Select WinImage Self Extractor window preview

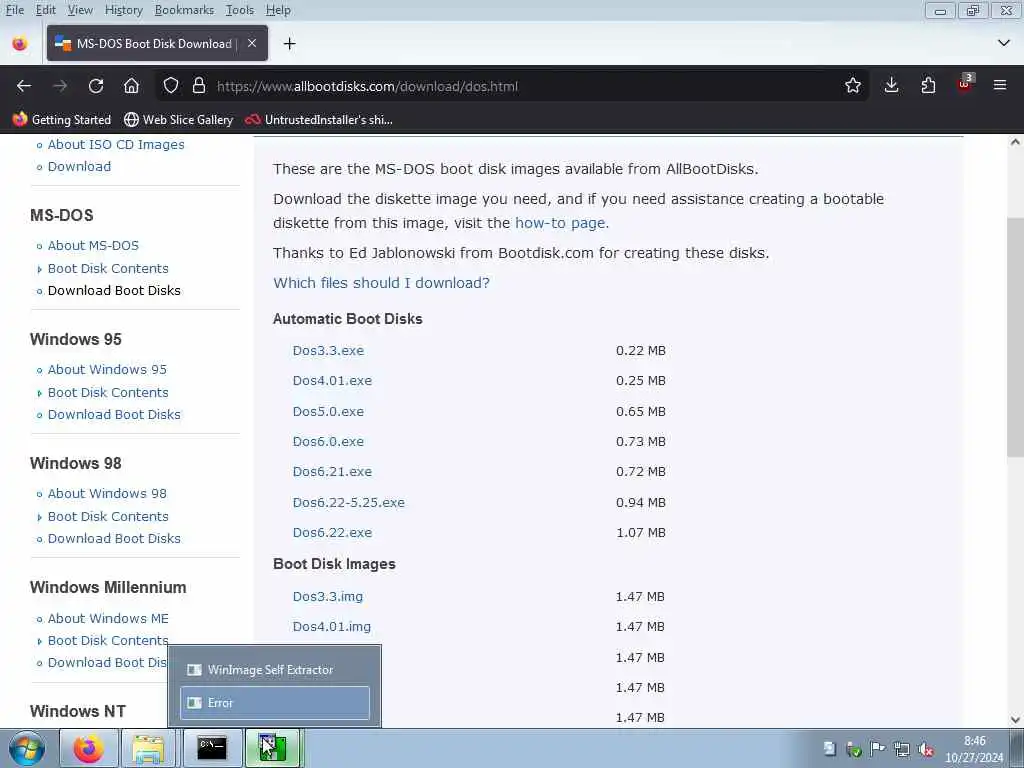pyautogui.click(x=275, y=670)
